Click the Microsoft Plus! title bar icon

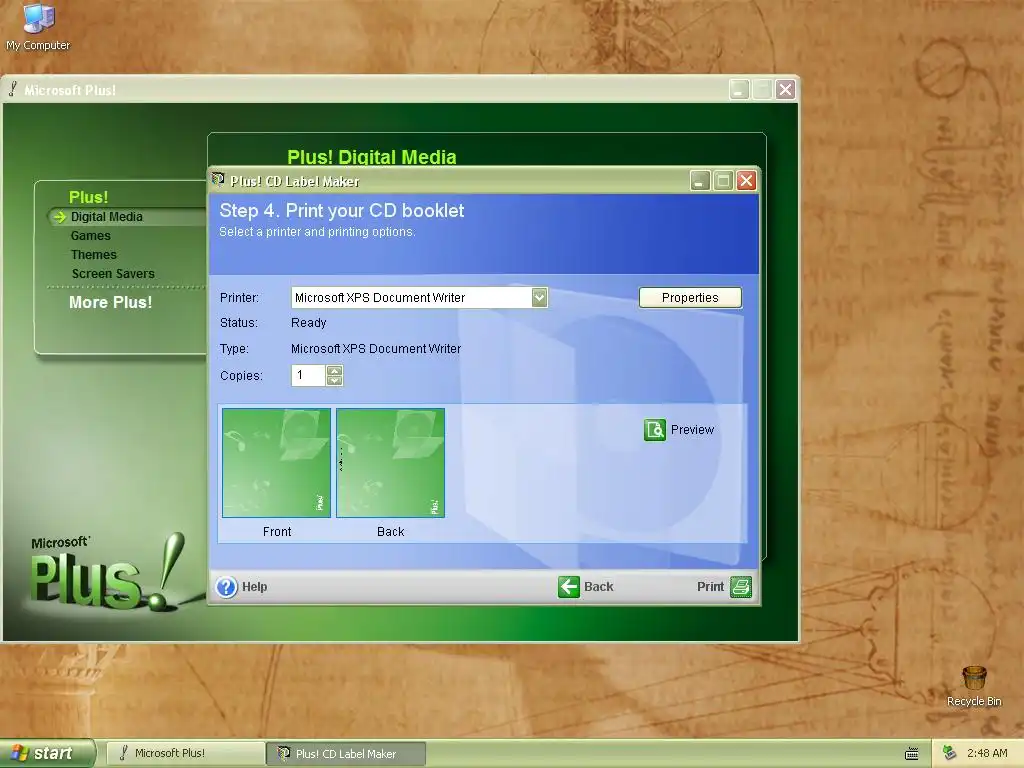[12, 89]
